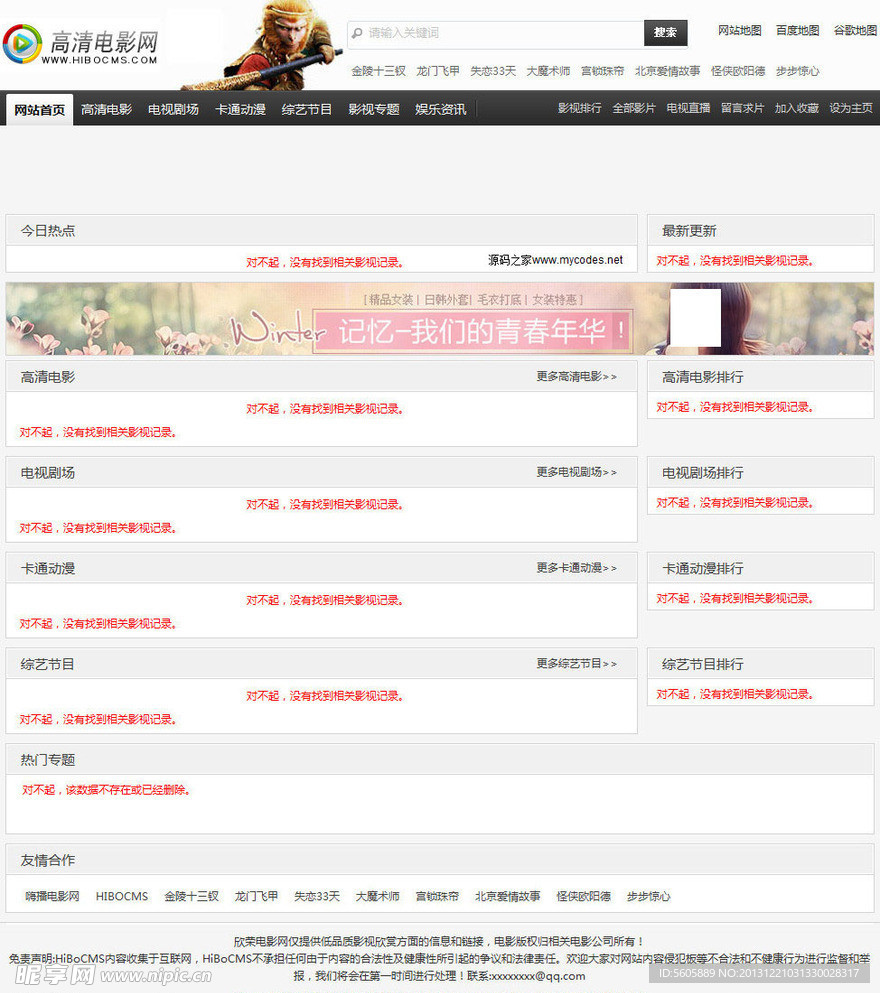The image size is (880, 993).
Task: Click the magnifier icon in search box
Action: coord(357,33)
